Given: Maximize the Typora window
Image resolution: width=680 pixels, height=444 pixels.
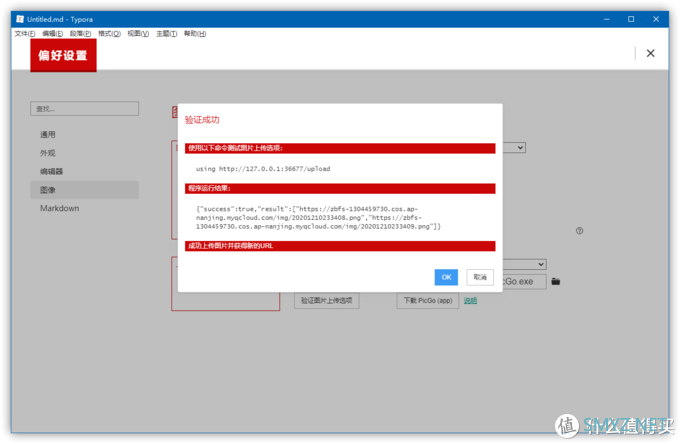Looking at the screenshot, I should pos(631,19).
